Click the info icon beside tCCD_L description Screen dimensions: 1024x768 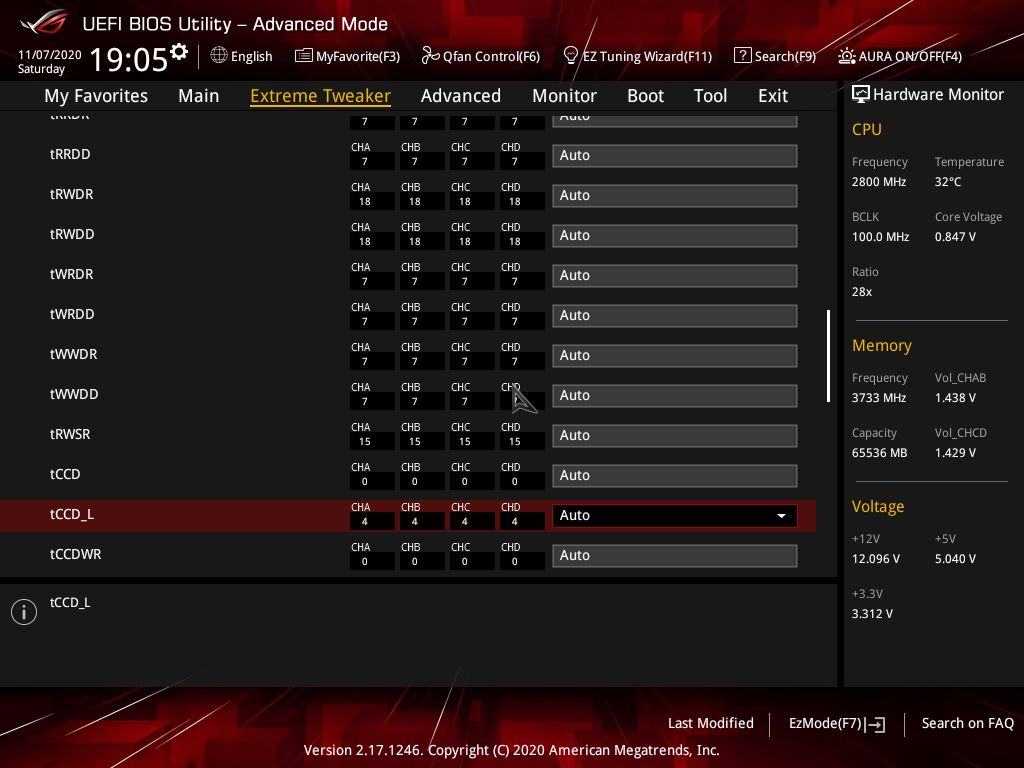coord(24,612)
